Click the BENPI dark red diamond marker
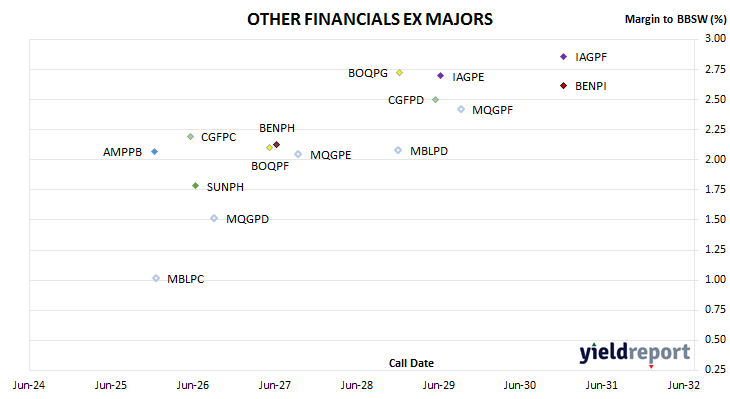 tap(563, 86)
